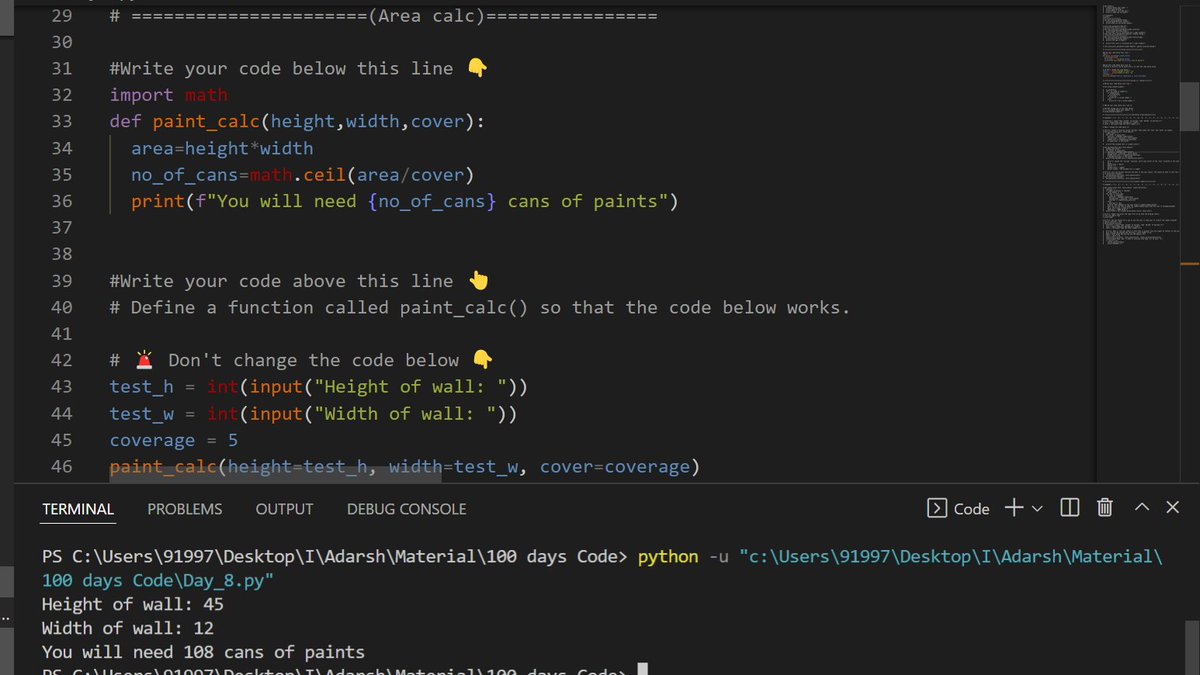Click line number 43 in the gutter
The width and height of the screenshot is (1200, 675).
pos(61,387)
